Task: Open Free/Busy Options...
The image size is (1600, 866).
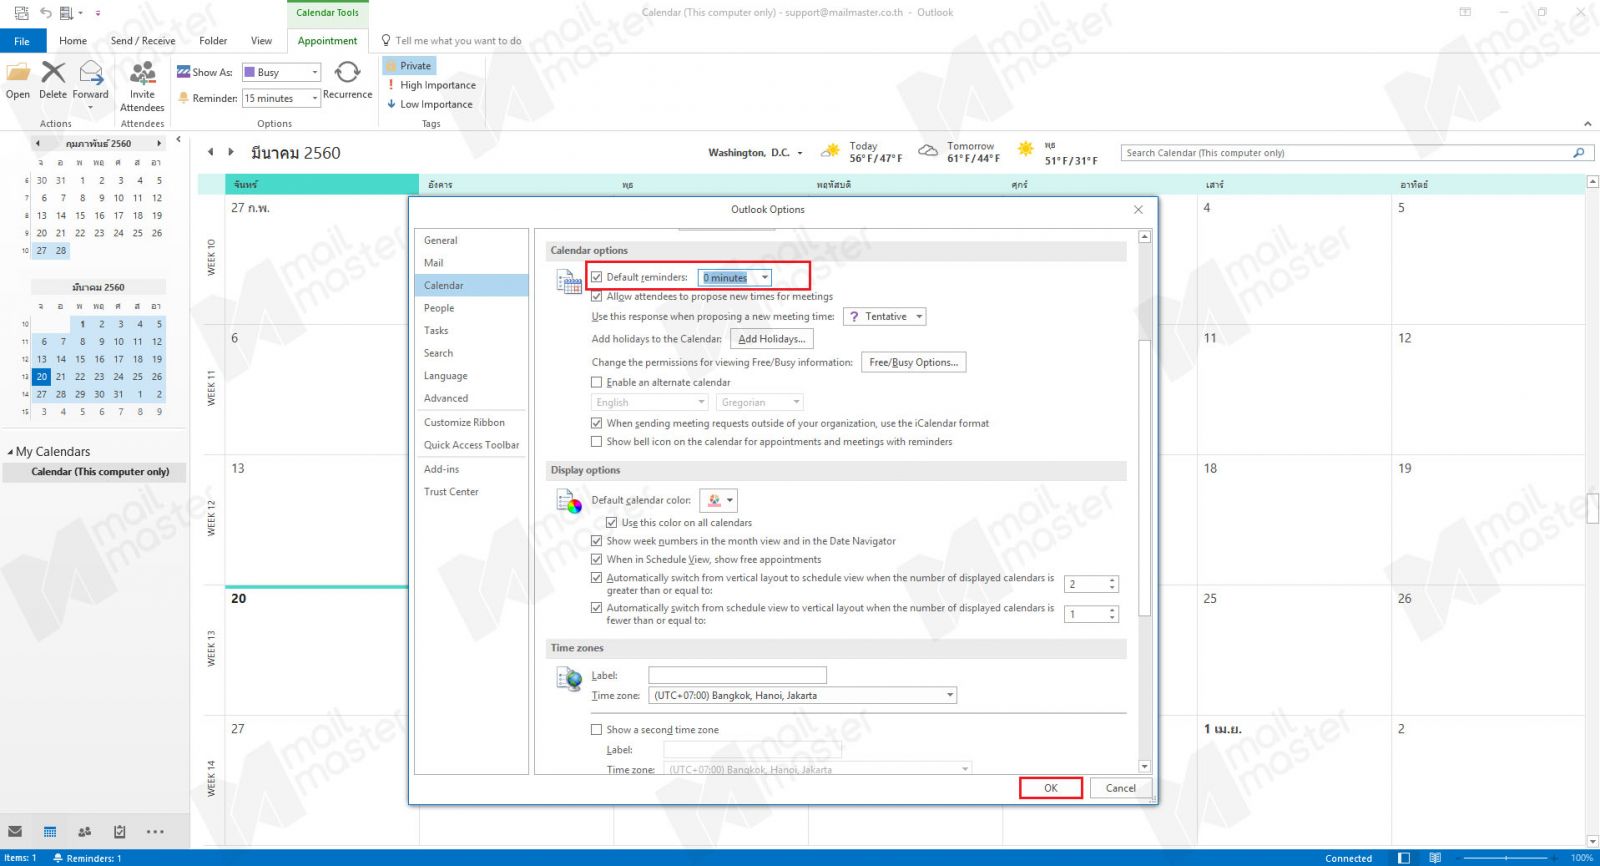Action: pos(913,362)
